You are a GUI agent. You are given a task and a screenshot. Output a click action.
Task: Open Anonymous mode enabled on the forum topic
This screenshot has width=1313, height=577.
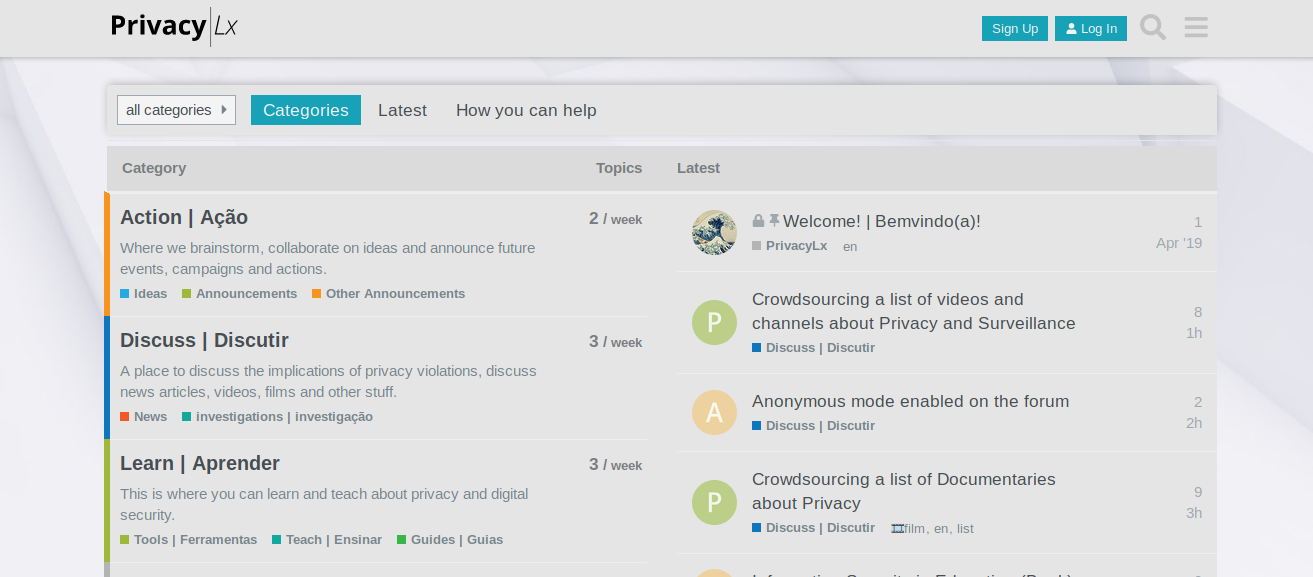click(910, 402)
